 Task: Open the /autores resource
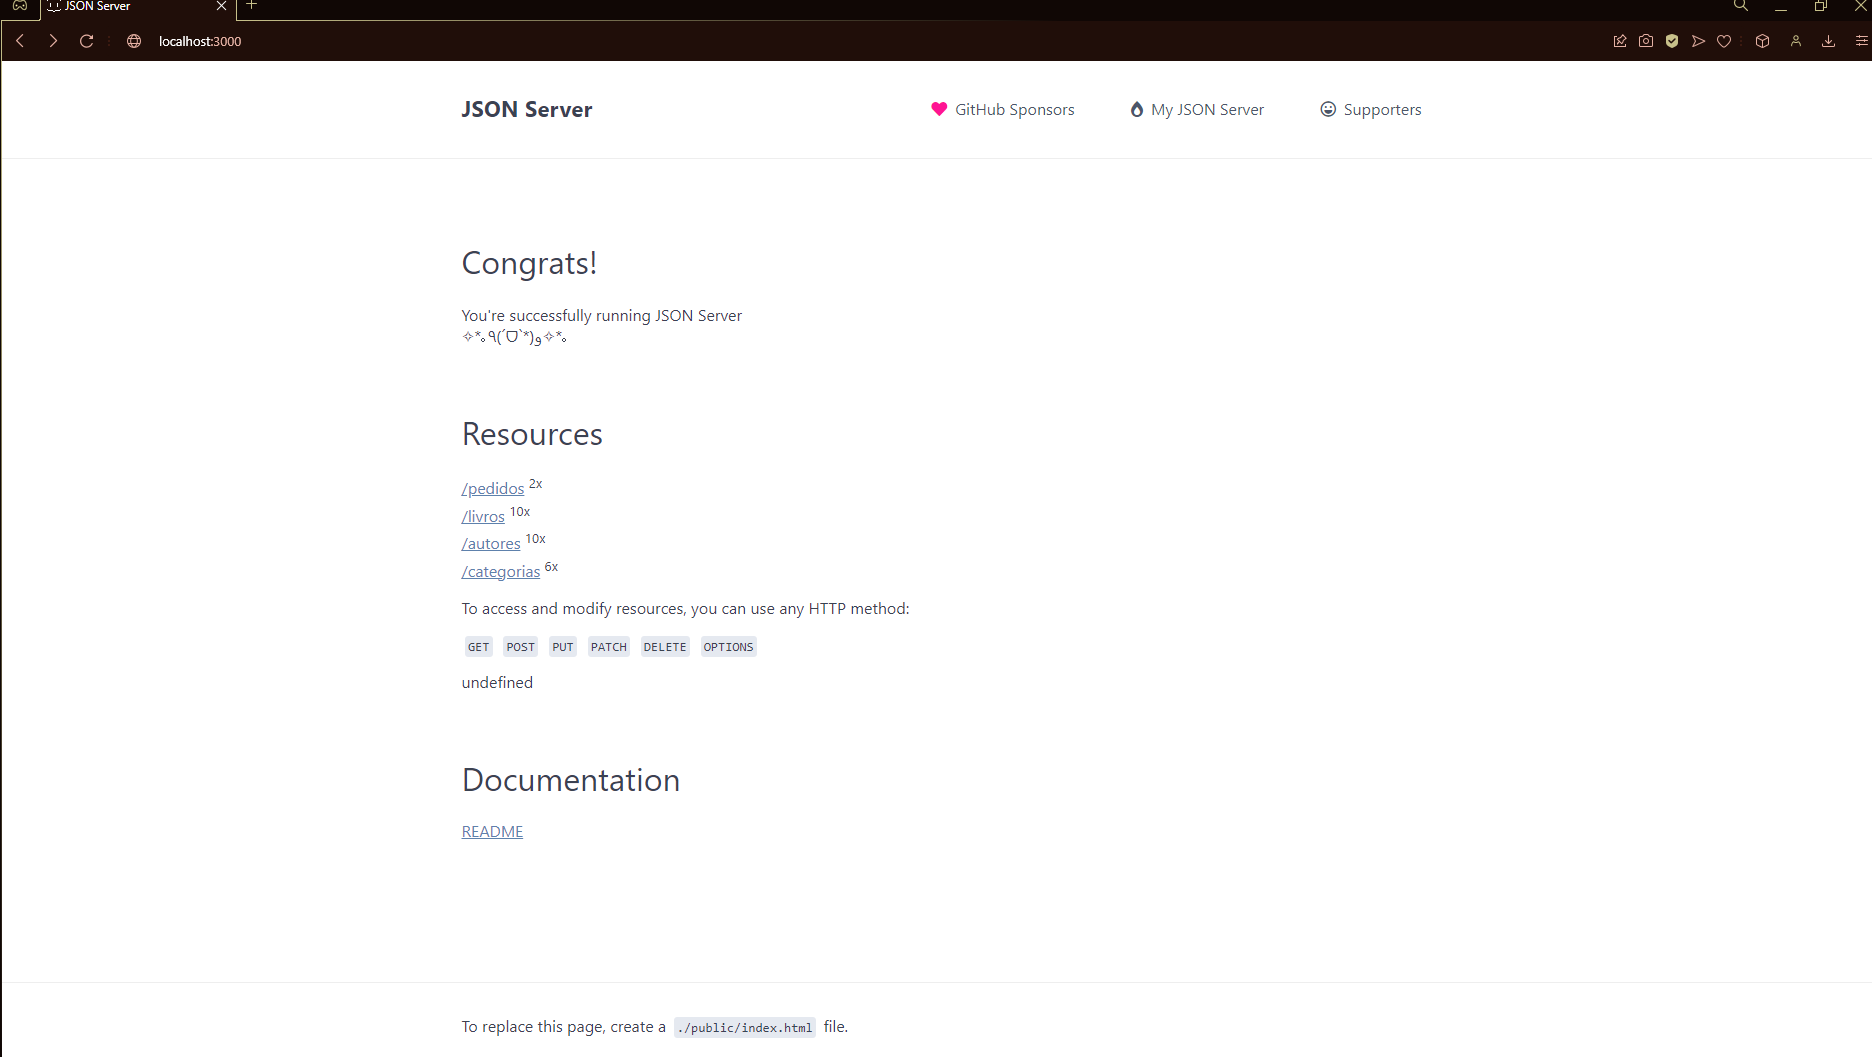(491, 543)
